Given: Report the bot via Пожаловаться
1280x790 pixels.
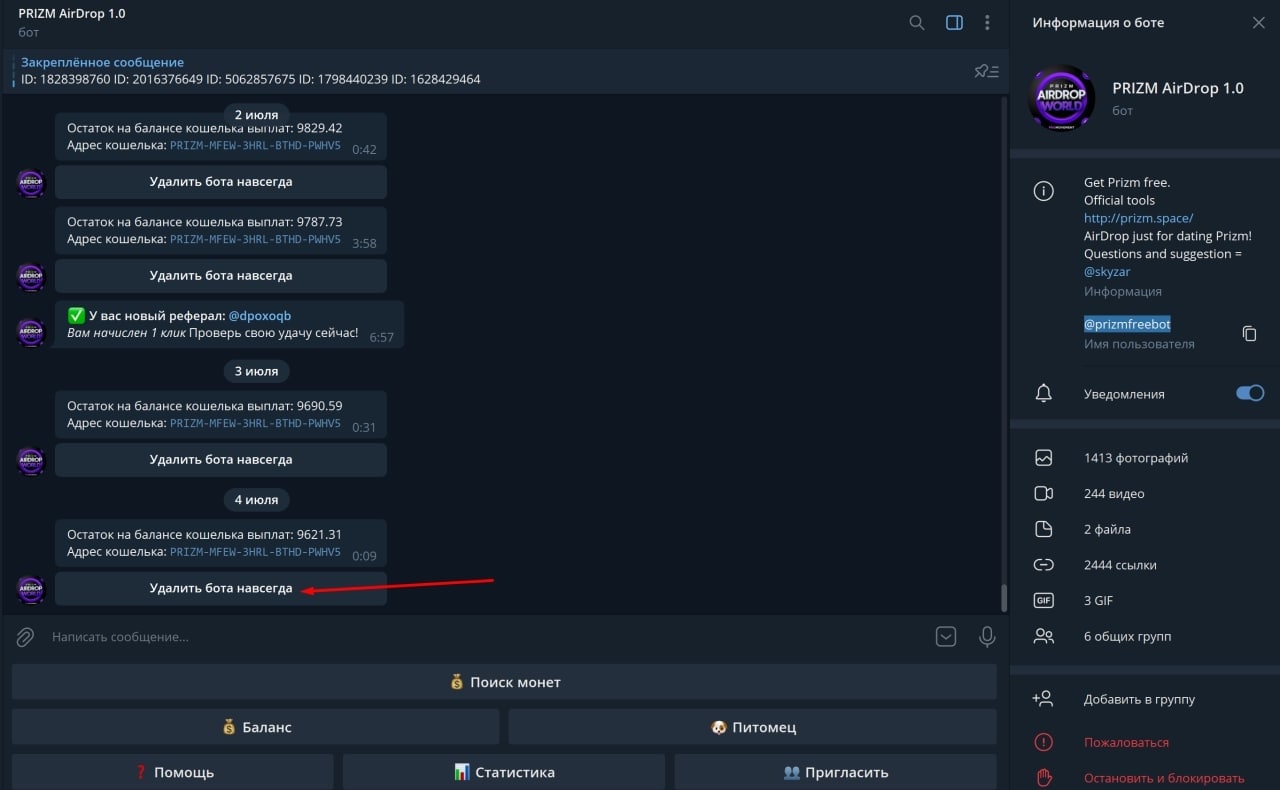Looking at the screenshot, I should pos(1126,742).
